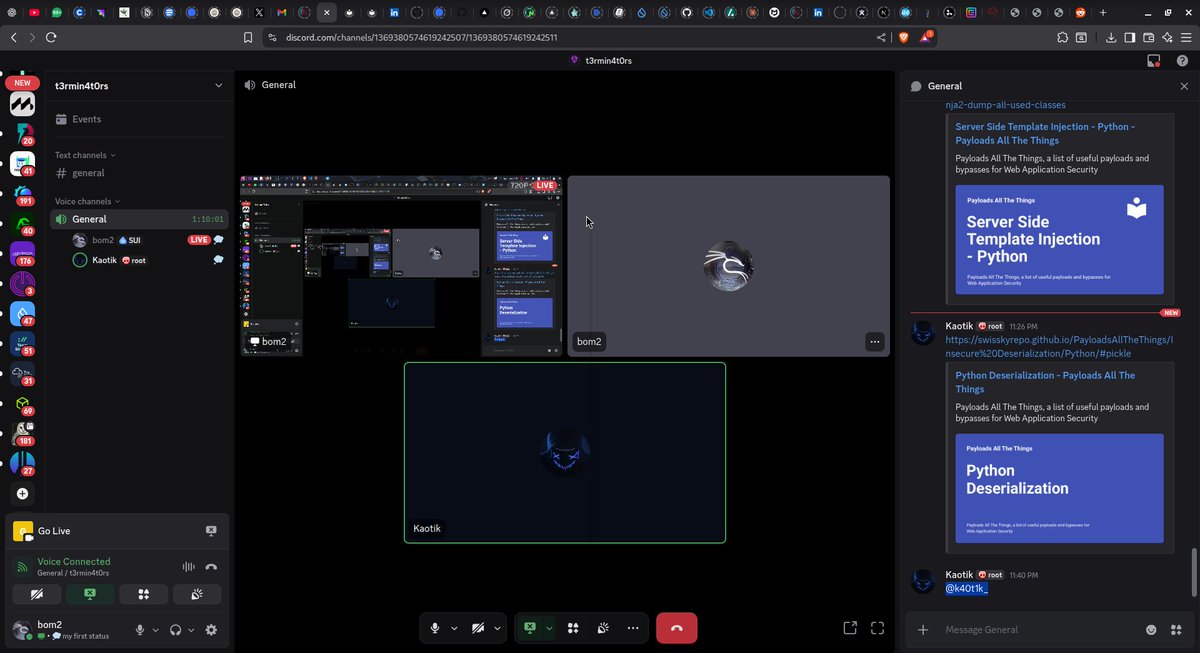Pop out the call window
Image resolution: width=1200 pixels, height=653 pixels.
click(x=850, y=628)
